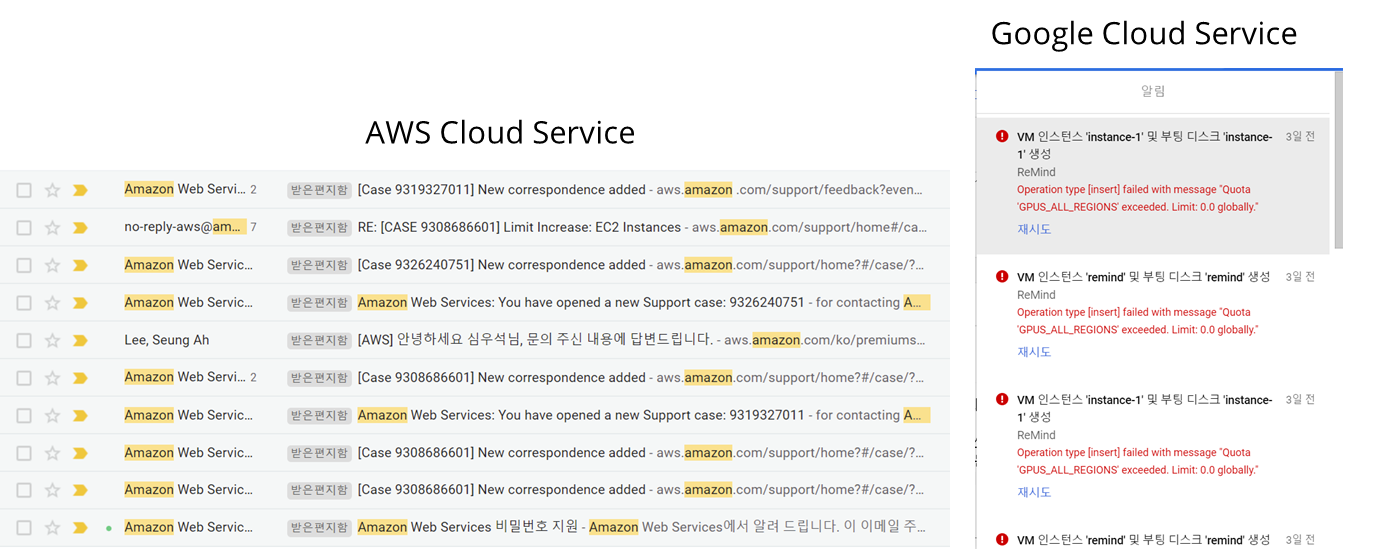Check the box beside Lee, Seung Ah email

(x=24, y=340)
